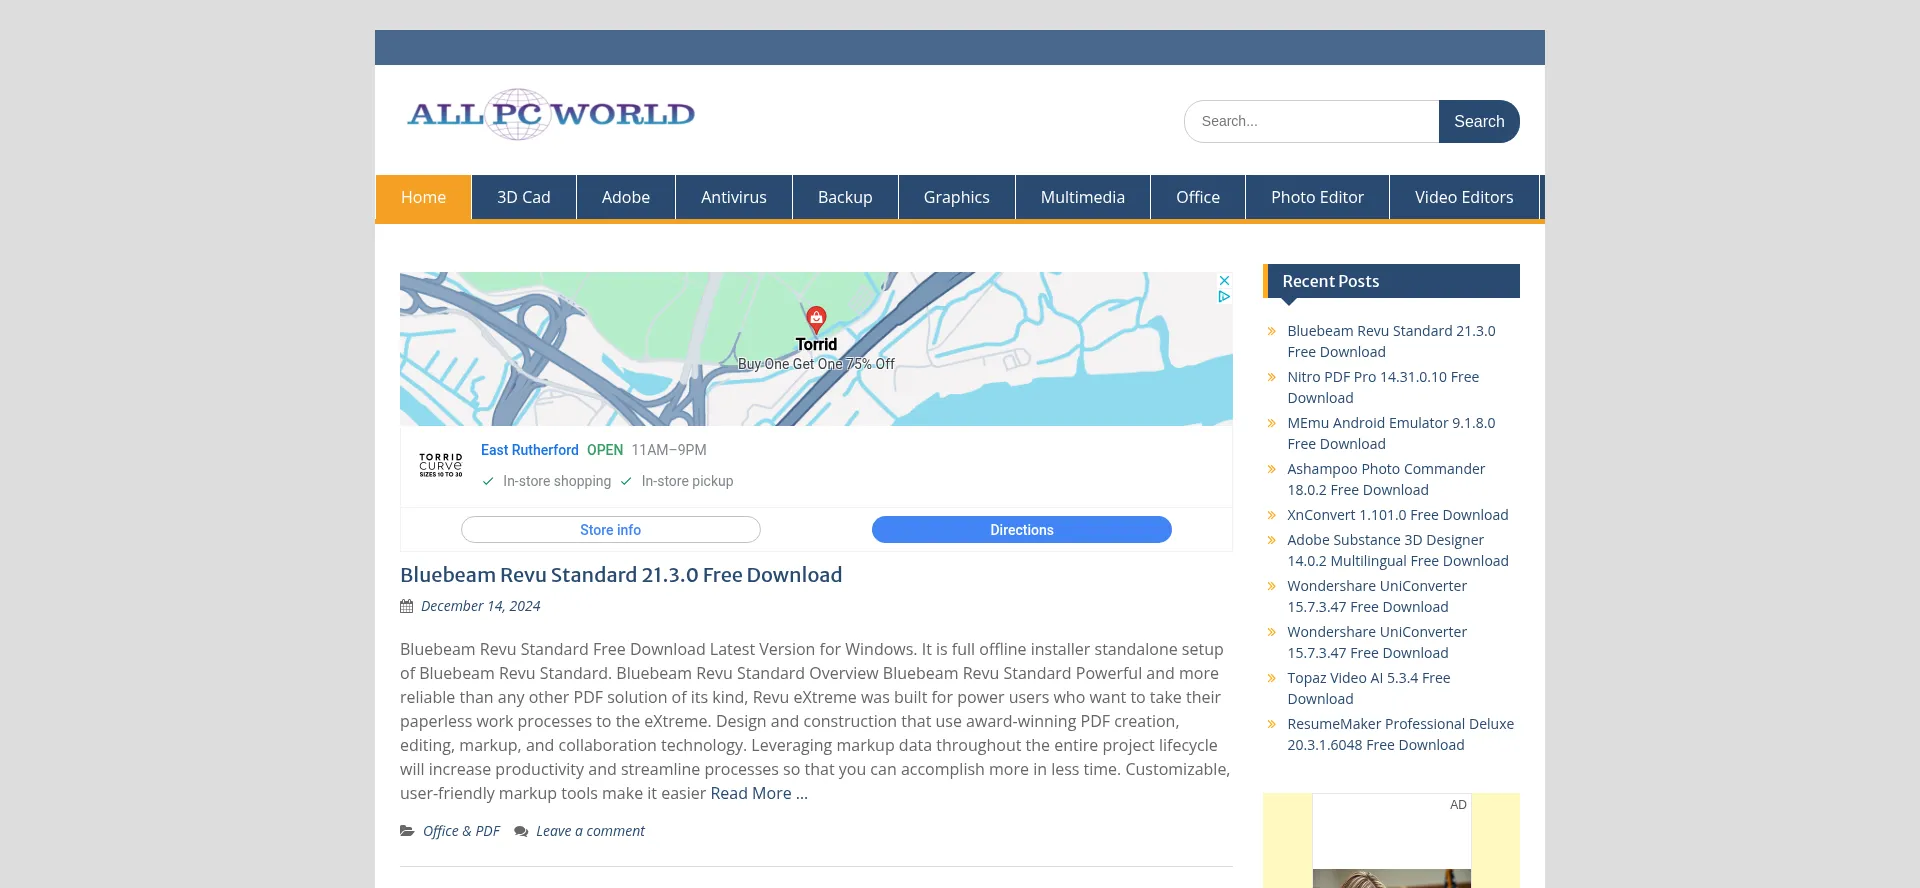Open Topaz Video AI 5.3.4 post
The height and width of the screenshot is (888, 1920).
pos(1369,688)
